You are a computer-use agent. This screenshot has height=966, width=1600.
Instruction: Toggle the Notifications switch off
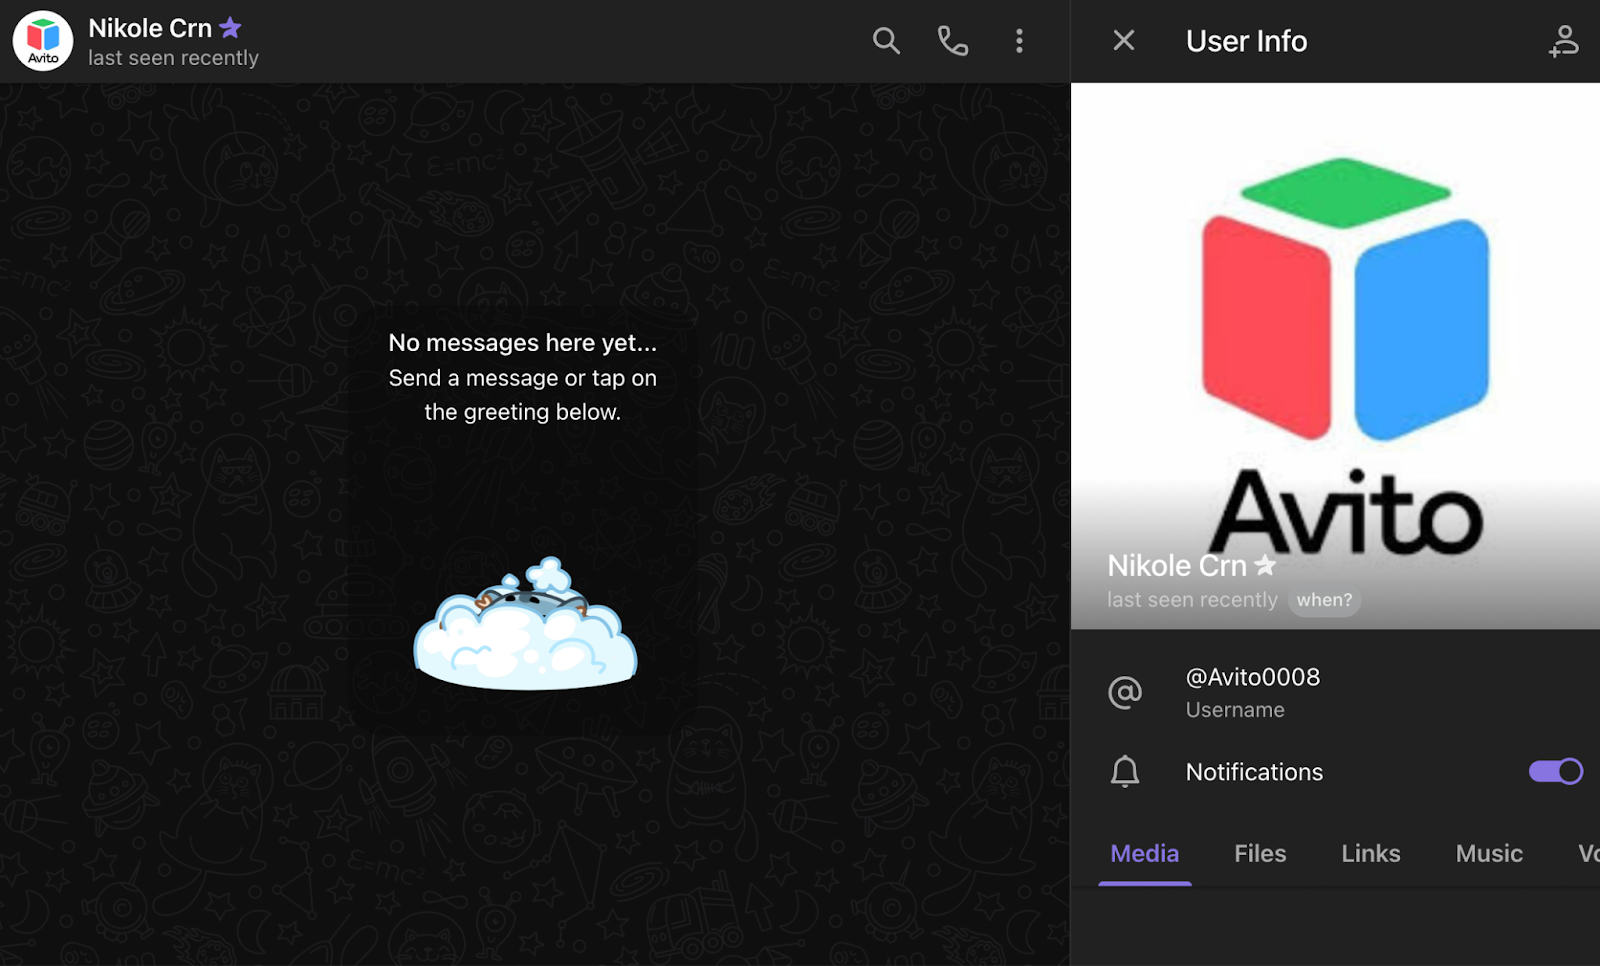point(1555,771)
